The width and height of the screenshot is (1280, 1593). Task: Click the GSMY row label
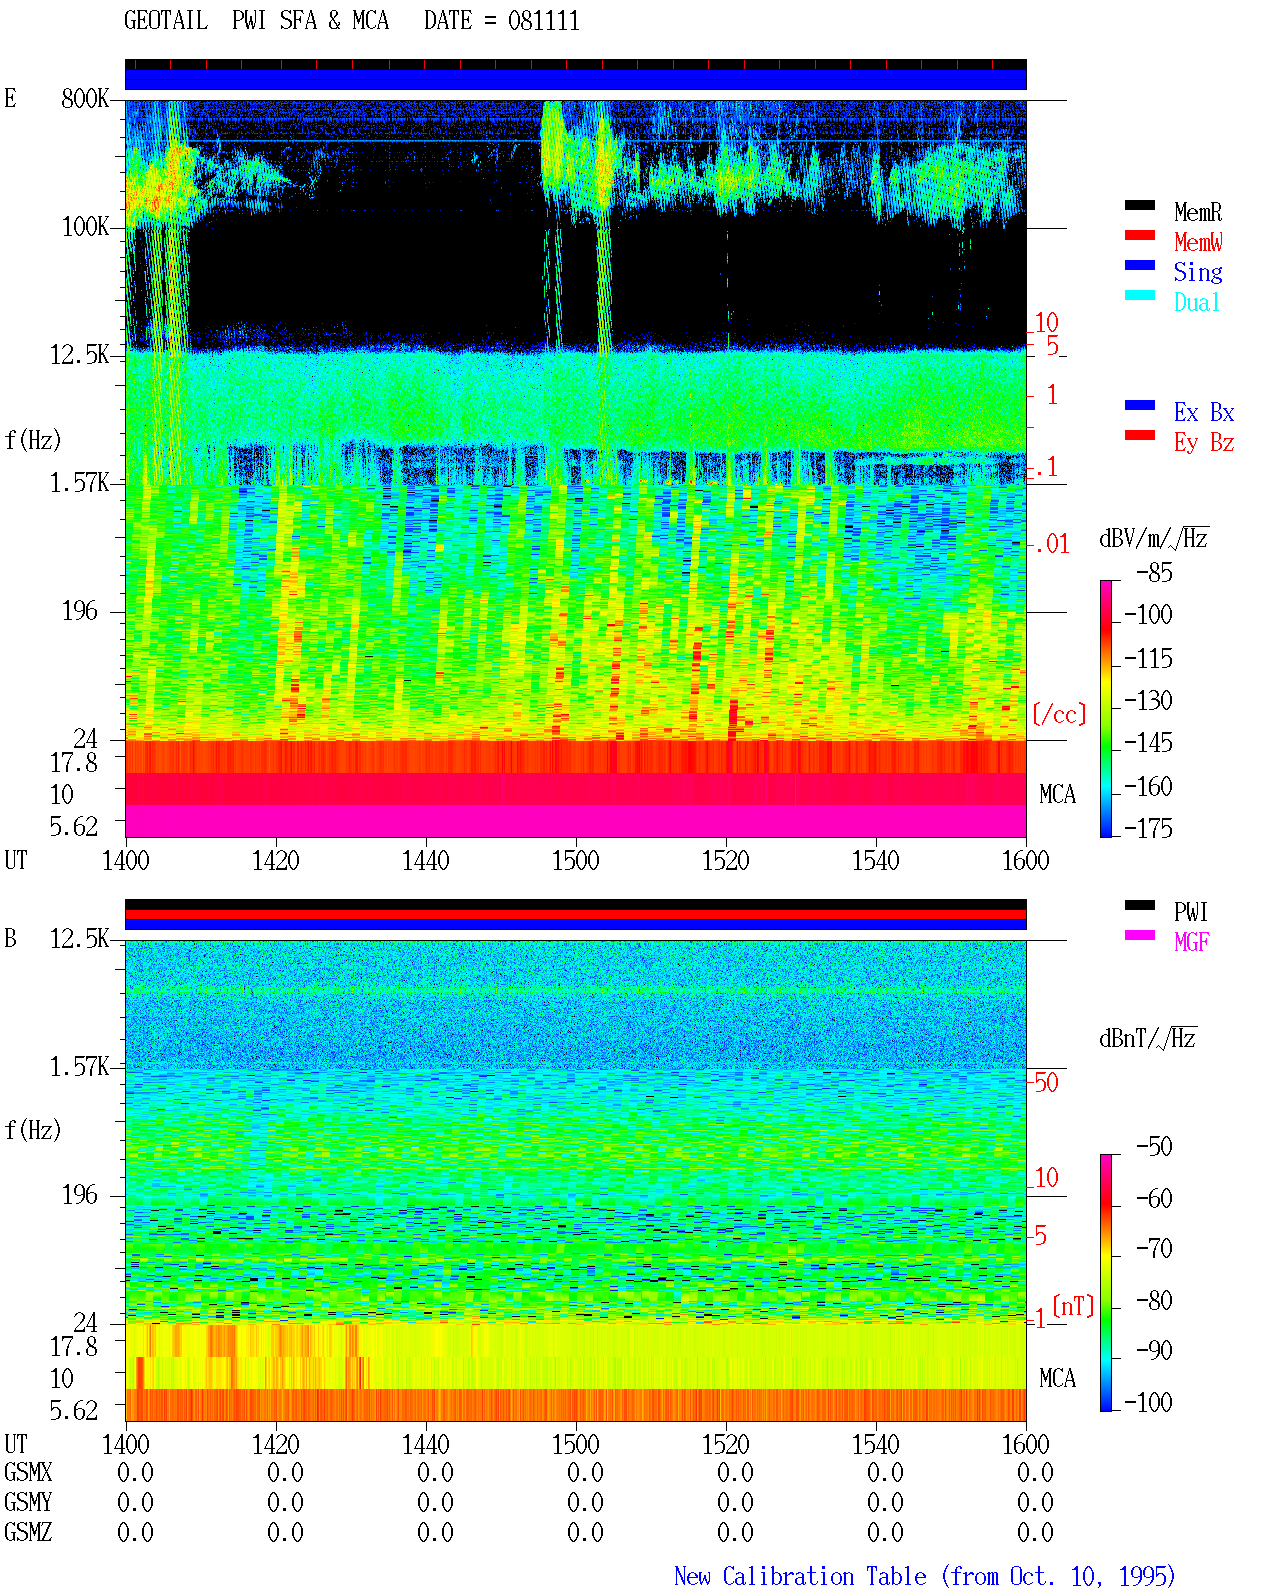coord(28,1502)
